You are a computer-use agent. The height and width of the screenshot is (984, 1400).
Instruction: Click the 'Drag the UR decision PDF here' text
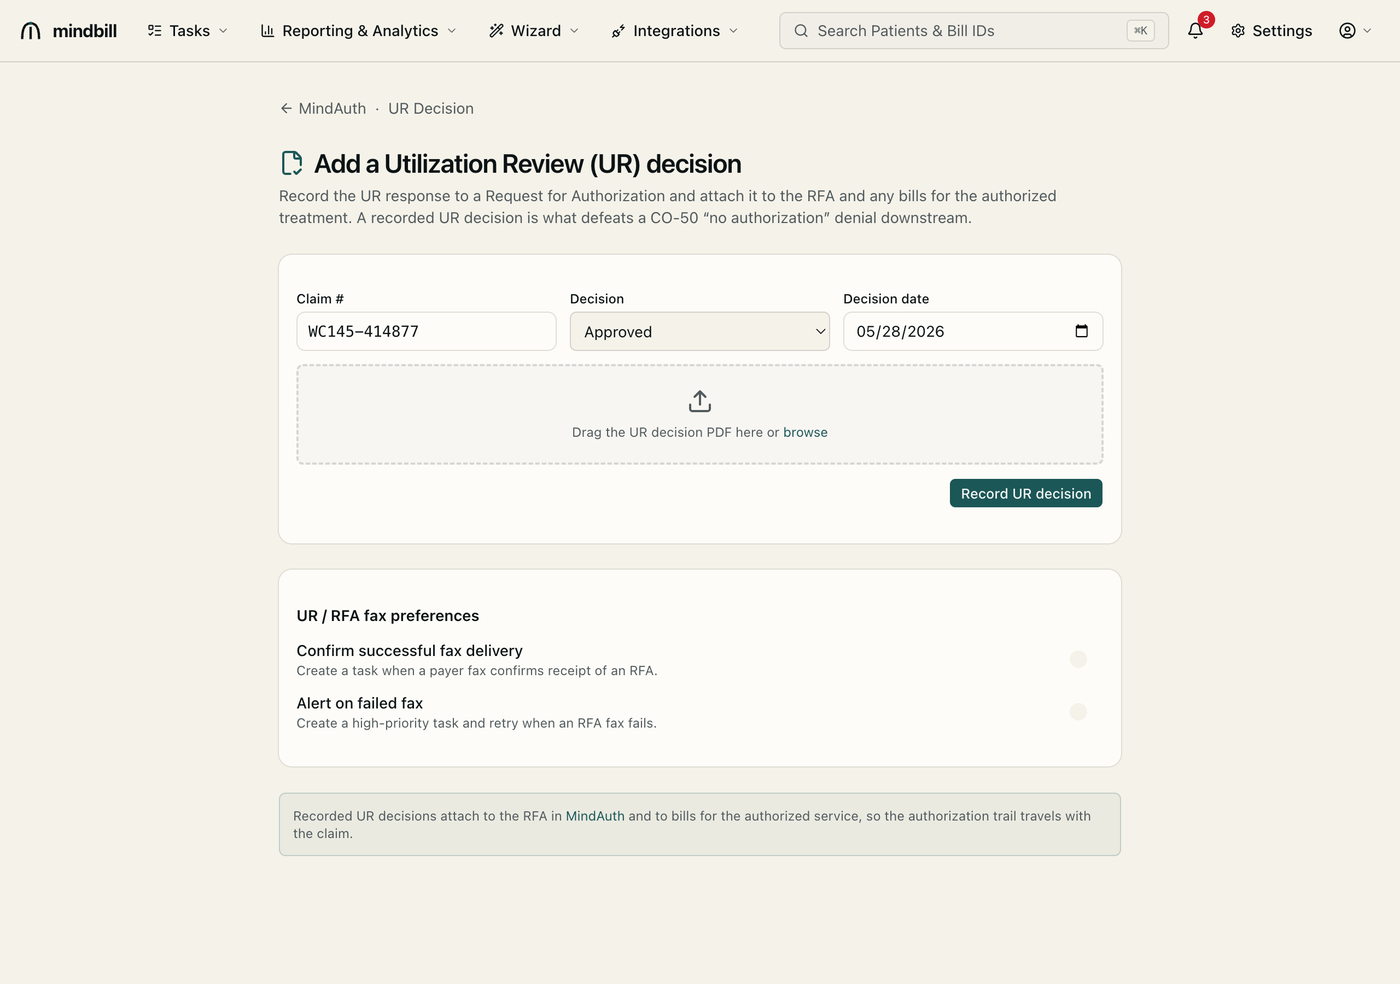(x=667, y=432)
